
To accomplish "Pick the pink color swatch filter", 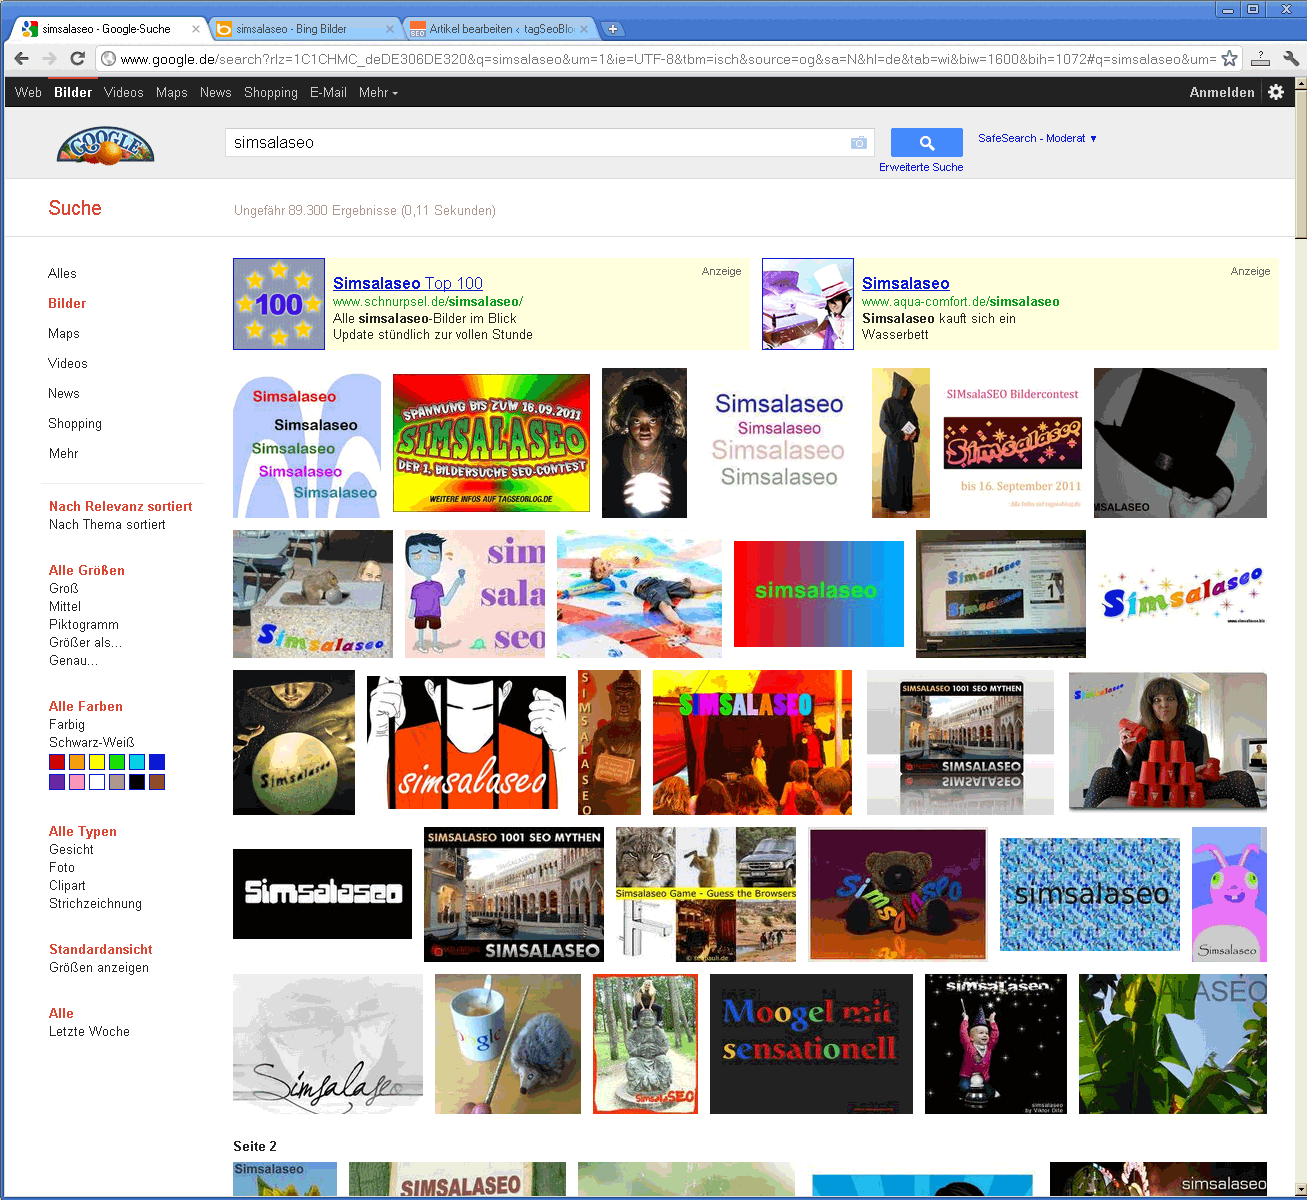I will click(77, 782).
